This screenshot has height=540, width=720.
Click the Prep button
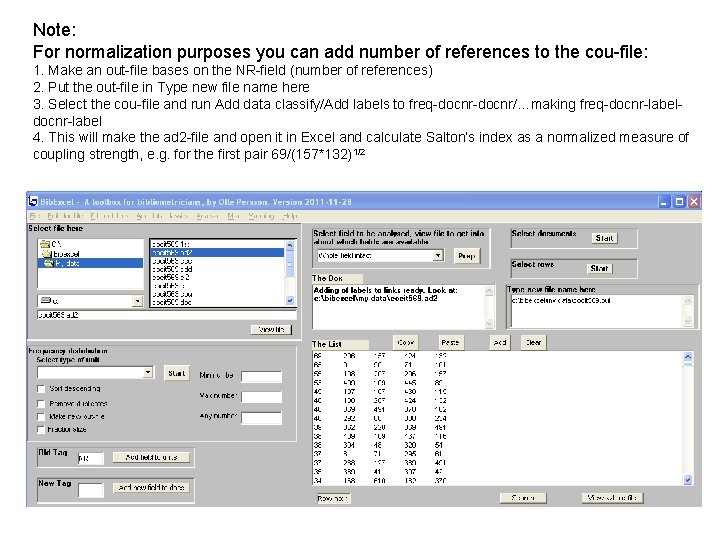click(x=467, y=256)
